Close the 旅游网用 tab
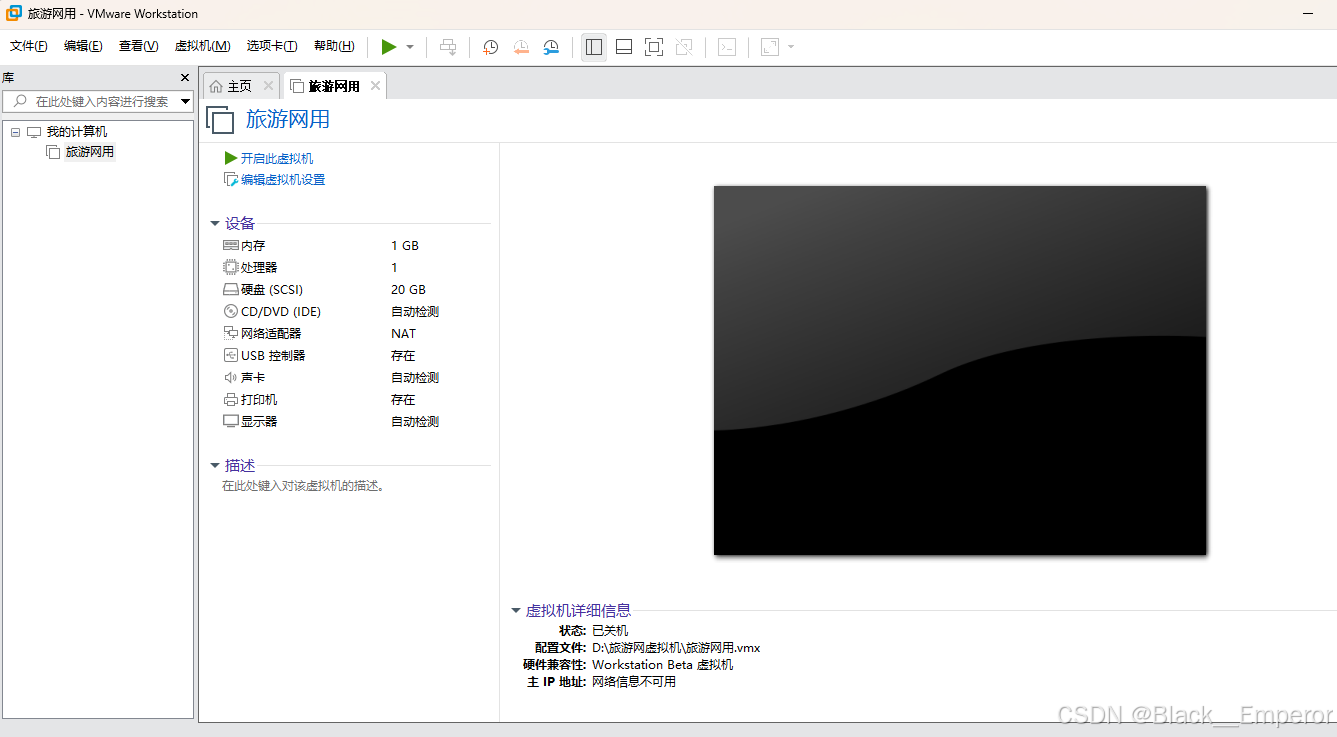The height and width of the screenshot is (737, 1337). pyautogui.click(x=375, y=86)
